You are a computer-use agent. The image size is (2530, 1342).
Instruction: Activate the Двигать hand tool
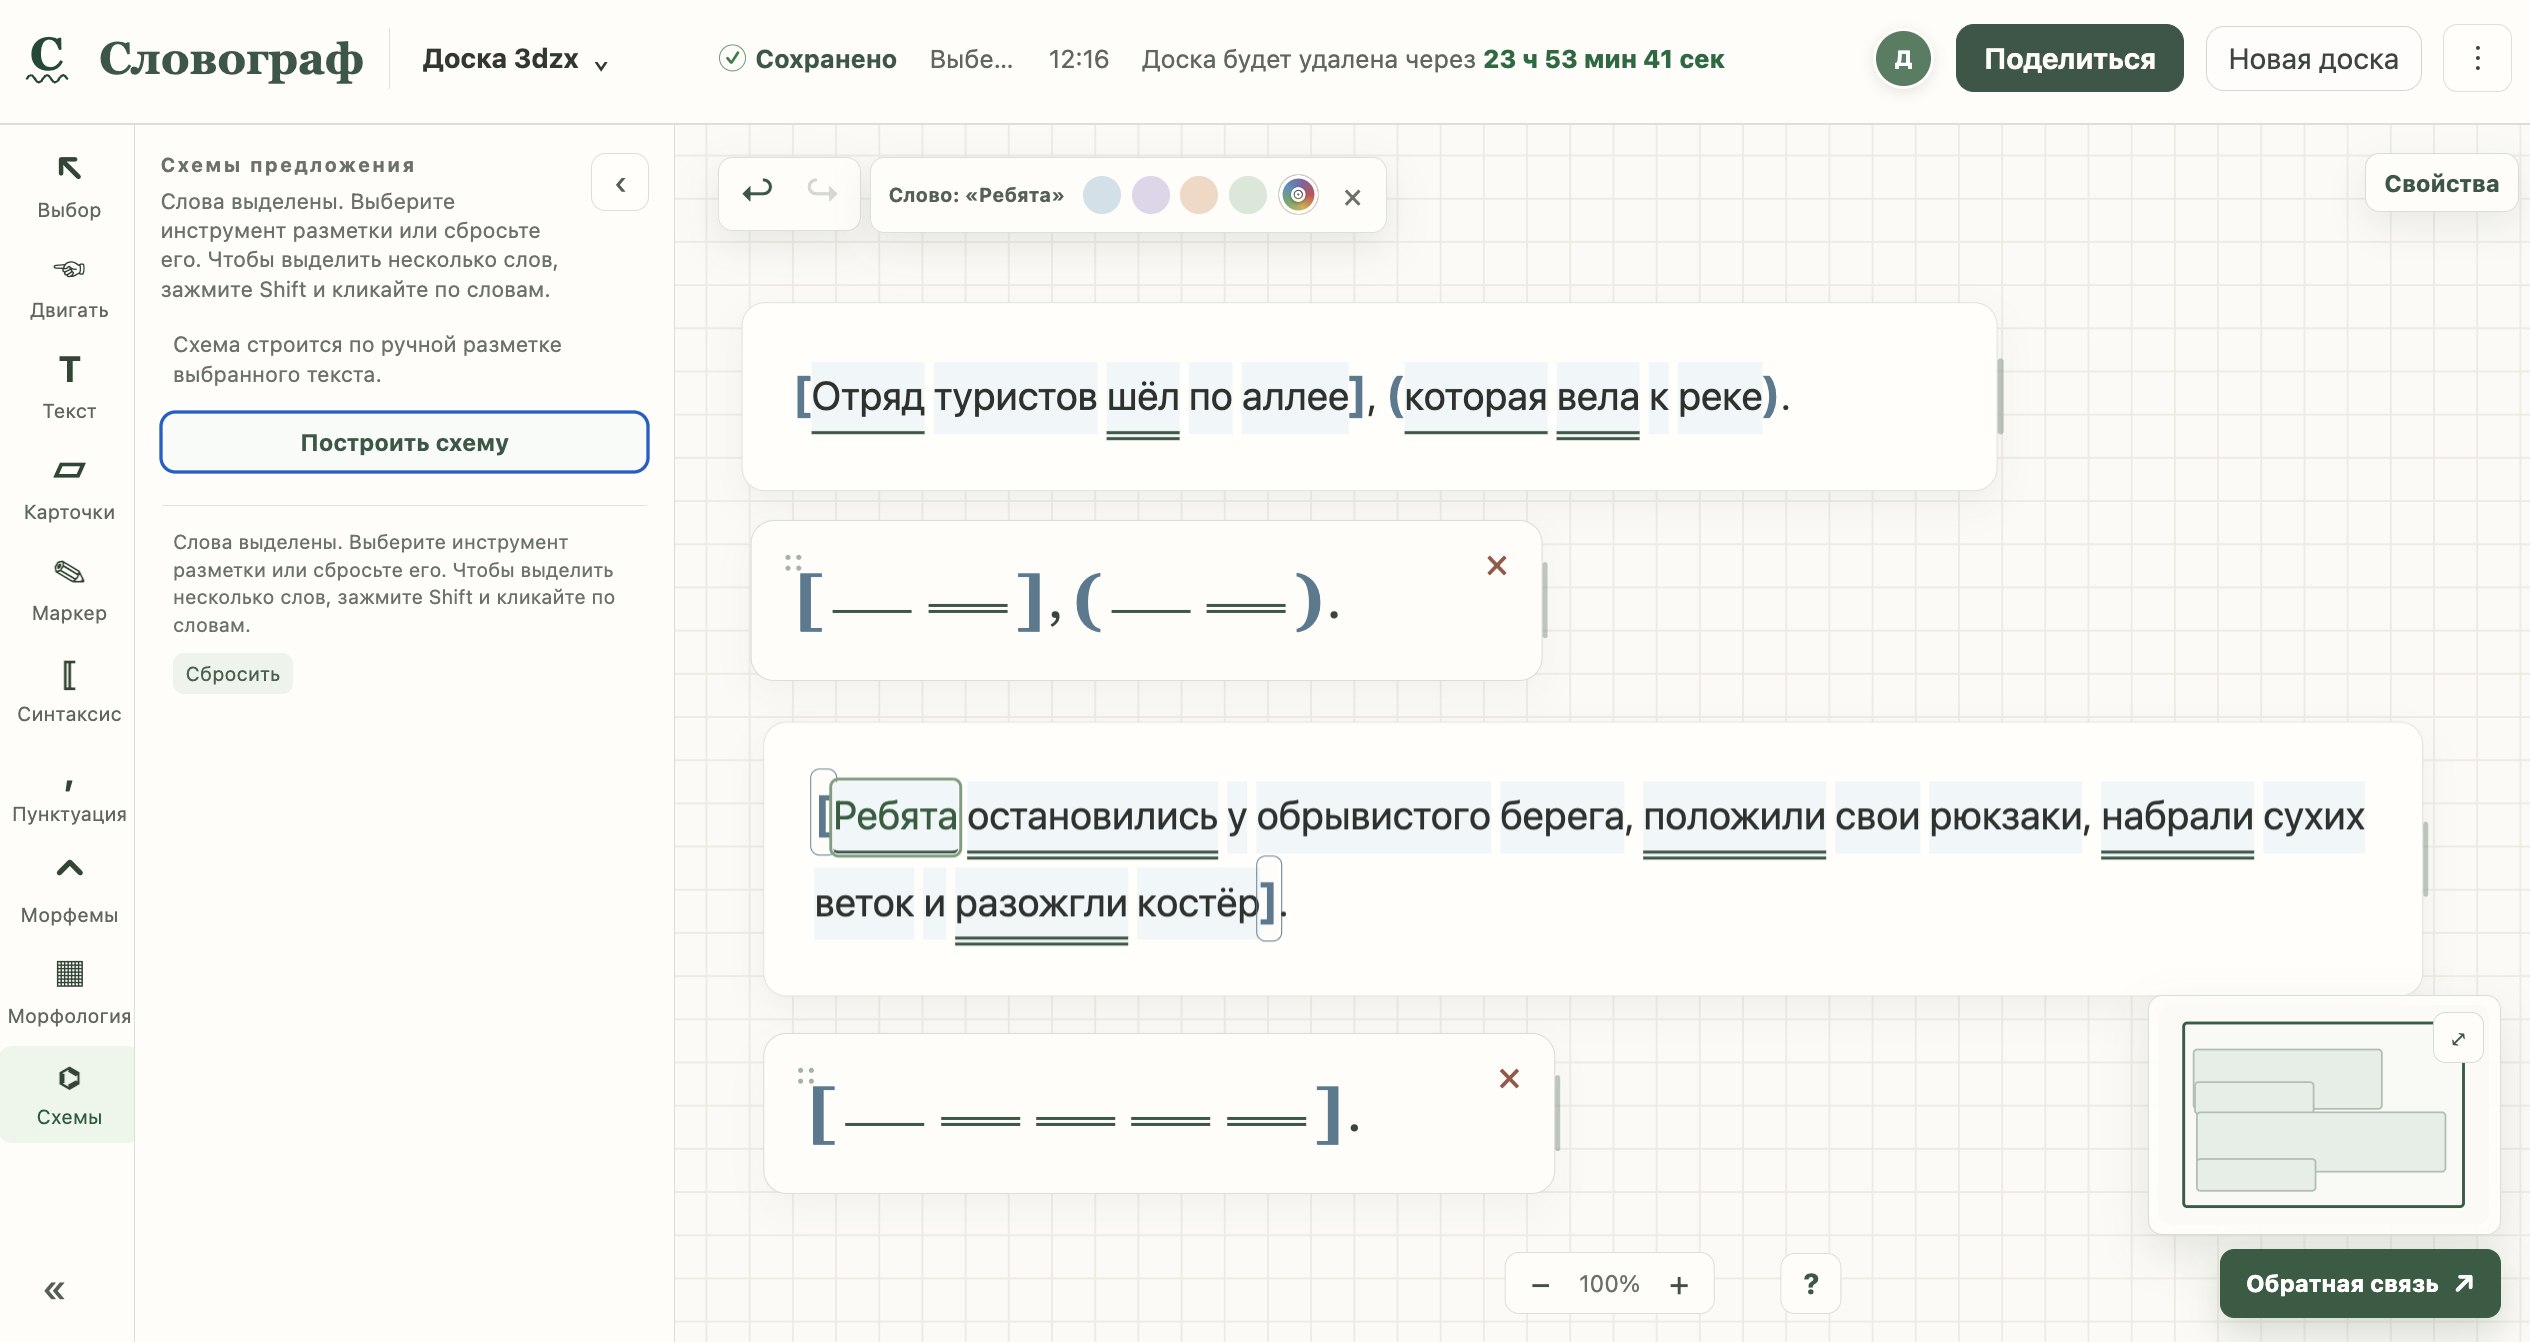click(x=68, y=287)
